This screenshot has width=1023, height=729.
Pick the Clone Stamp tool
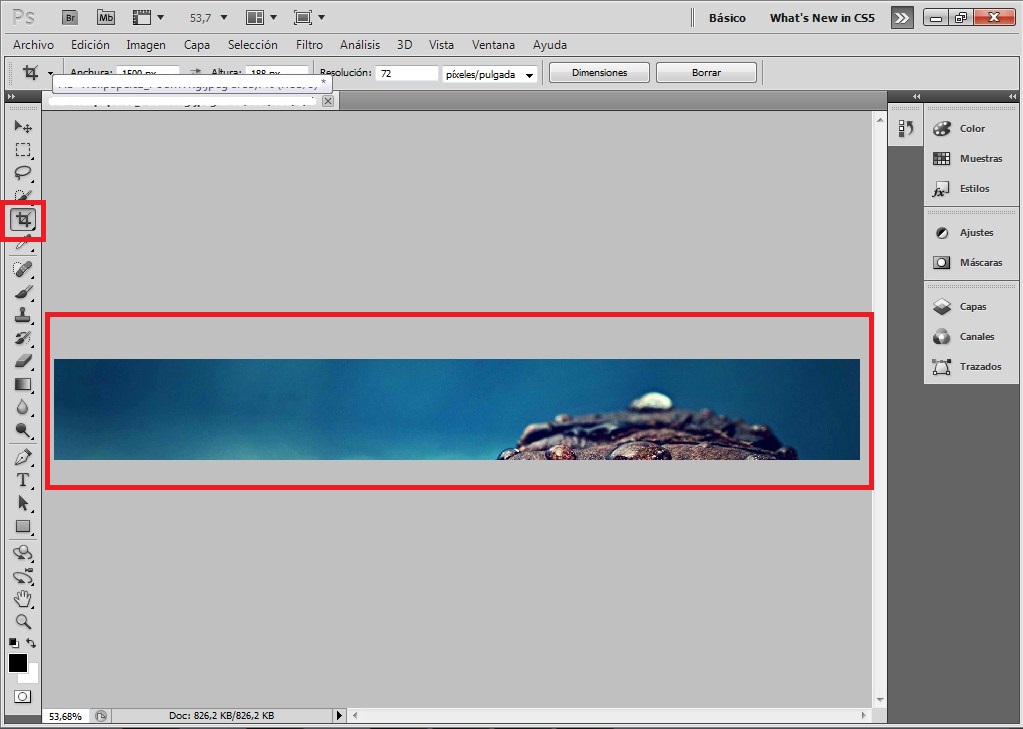[23, 315]
